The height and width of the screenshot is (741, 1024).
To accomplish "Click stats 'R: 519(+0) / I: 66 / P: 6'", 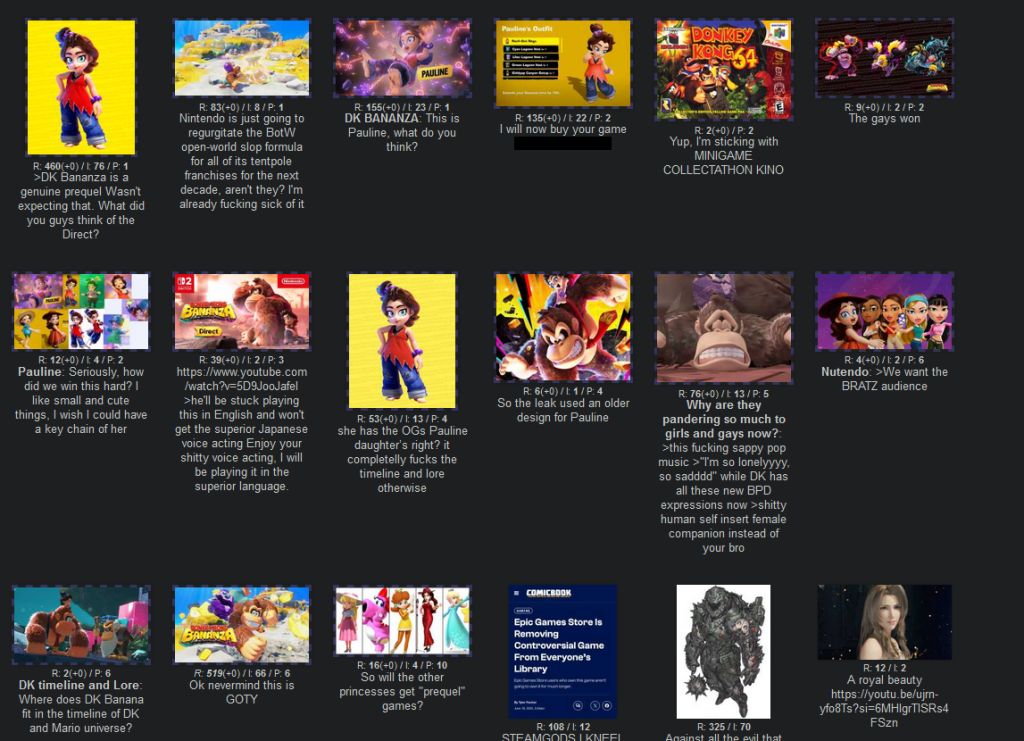I will [242, 674].
